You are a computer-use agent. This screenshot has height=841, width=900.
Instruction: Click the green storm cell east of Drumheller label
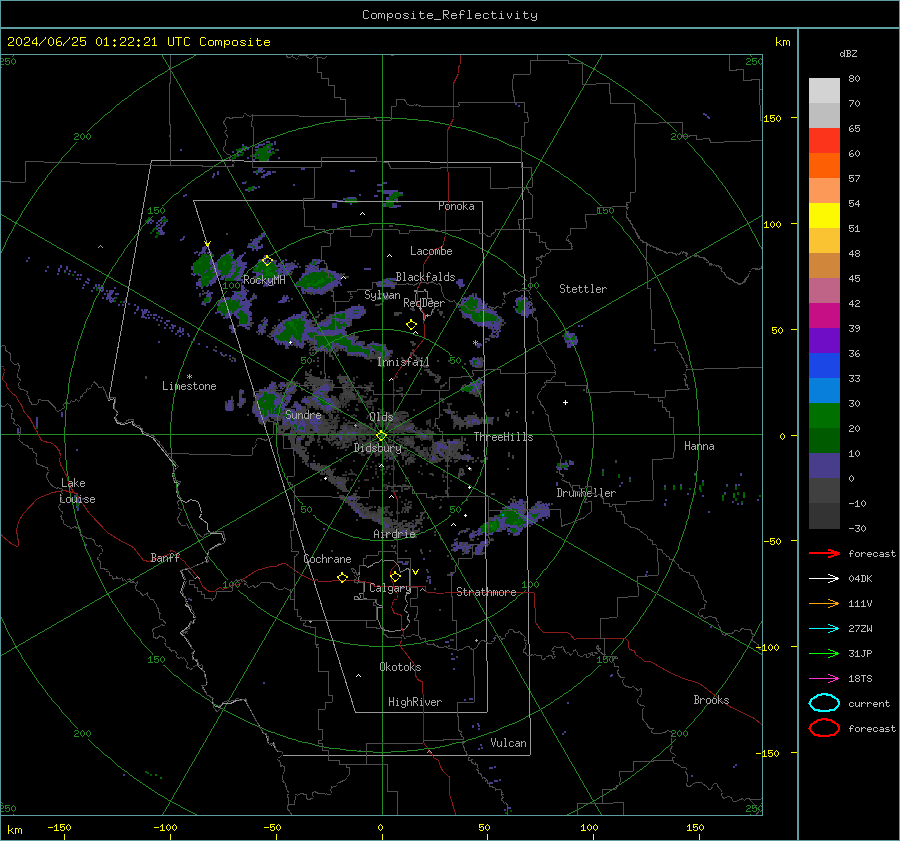735,494
